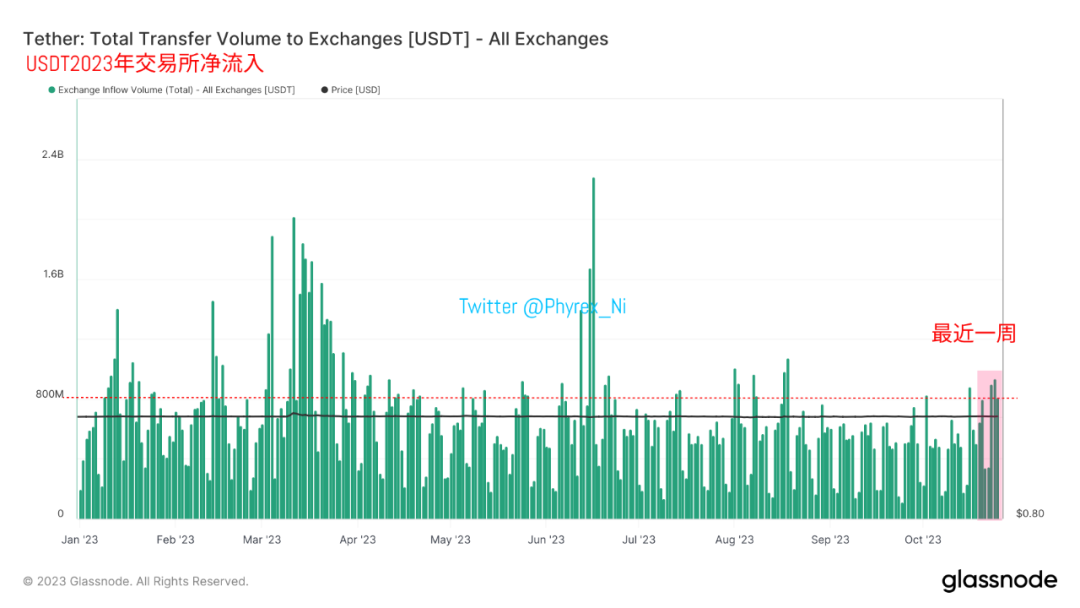Screen dimensions: 1080x608
Task: Click the red Chinese subtitle USDT2023年交易所净流入
Action: coord(144,64)
